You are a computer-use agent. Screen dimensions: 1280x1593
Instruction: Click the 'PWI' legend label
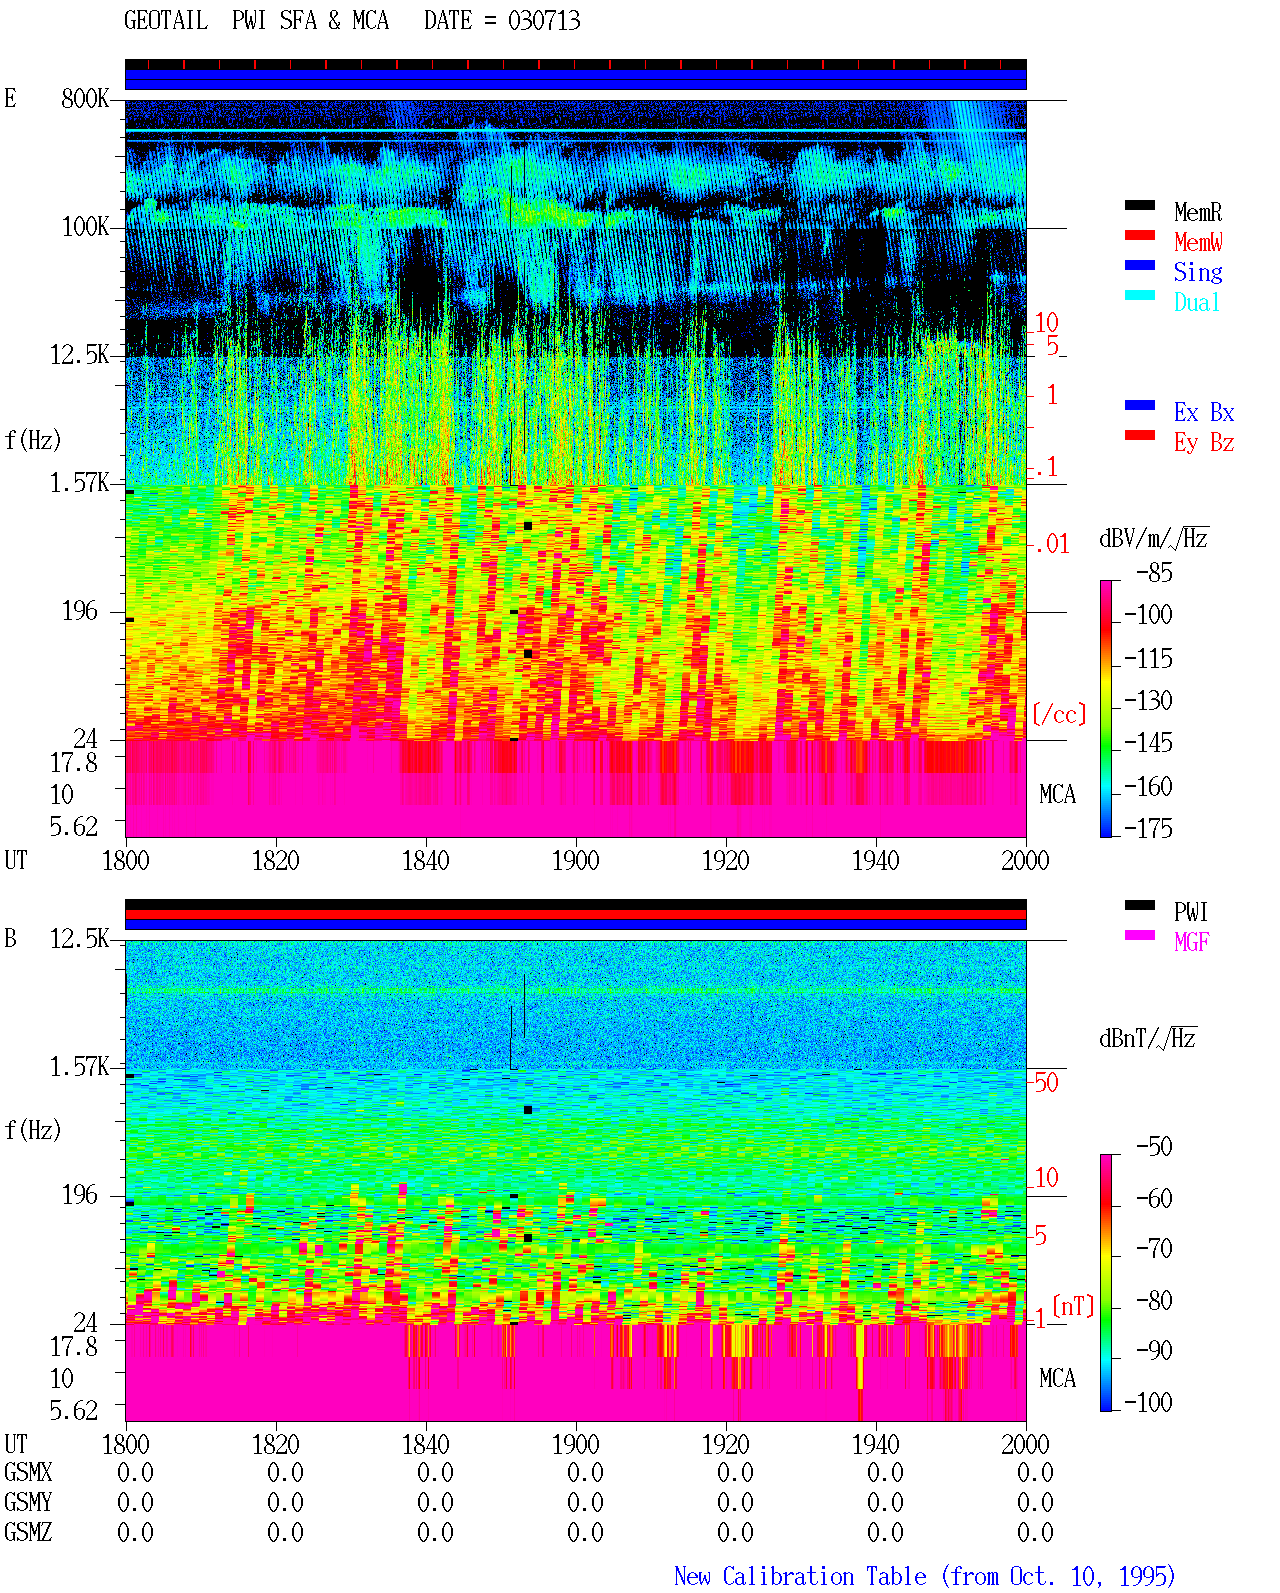point(1192,912)
